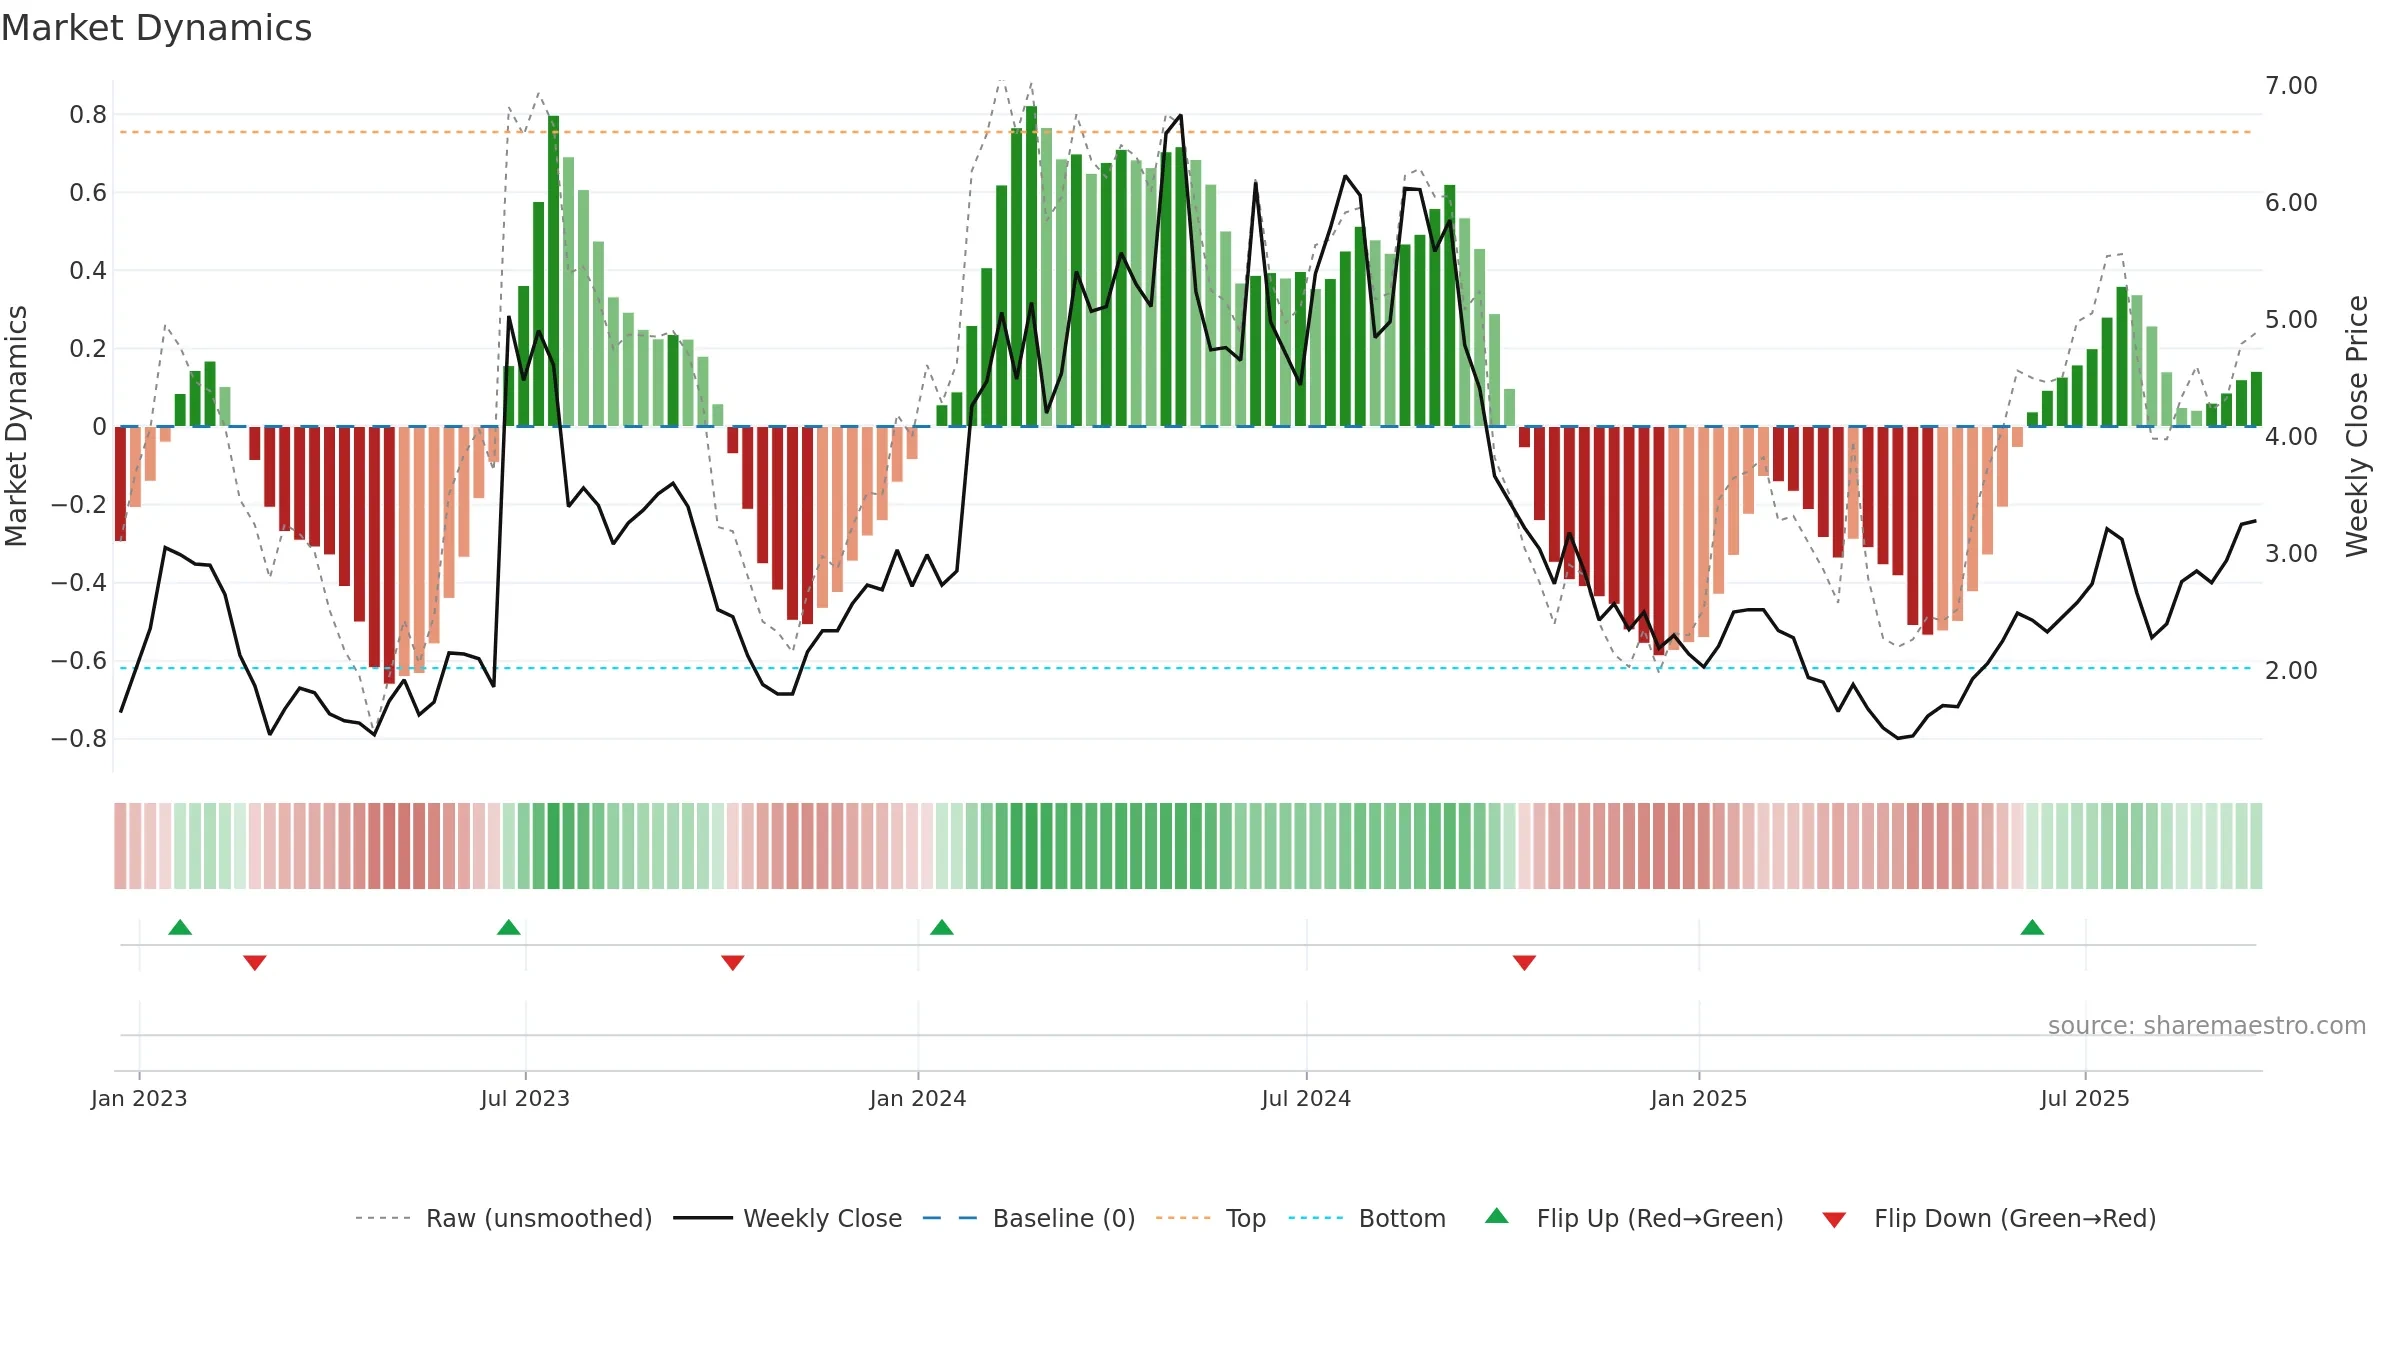Image resolution: width=2400 pixels, height=1350 pixels.
Task: Click the flip-up marker near Jan 2024
Action: [x=942, y=927]
